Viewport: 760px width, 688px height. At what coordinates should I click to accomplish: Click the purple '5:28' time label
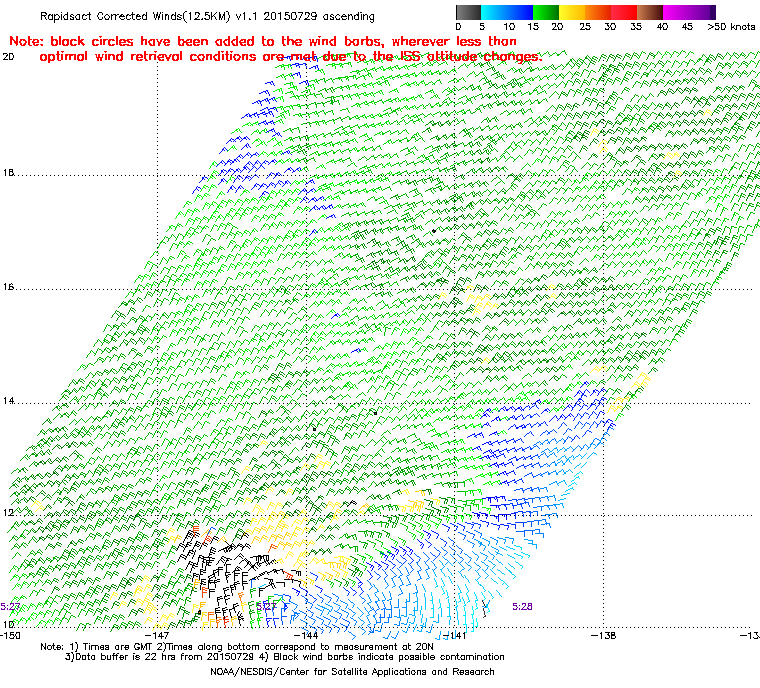point(522,607)
